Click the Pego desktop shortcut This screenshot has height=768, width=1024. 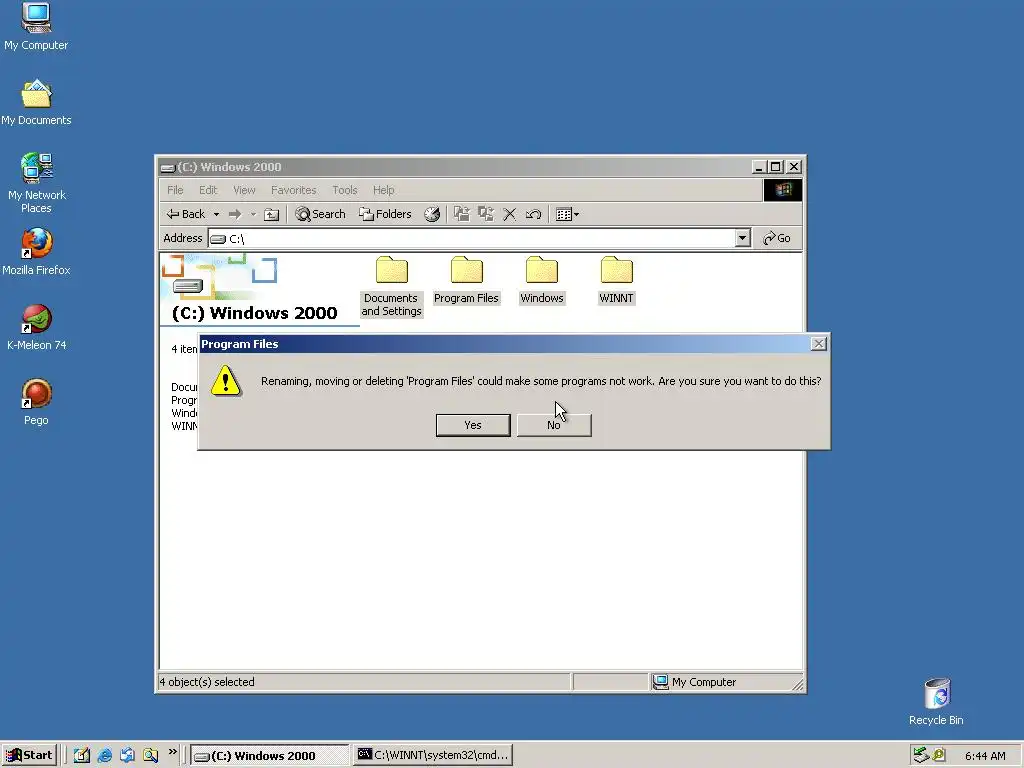click(36, 402)
